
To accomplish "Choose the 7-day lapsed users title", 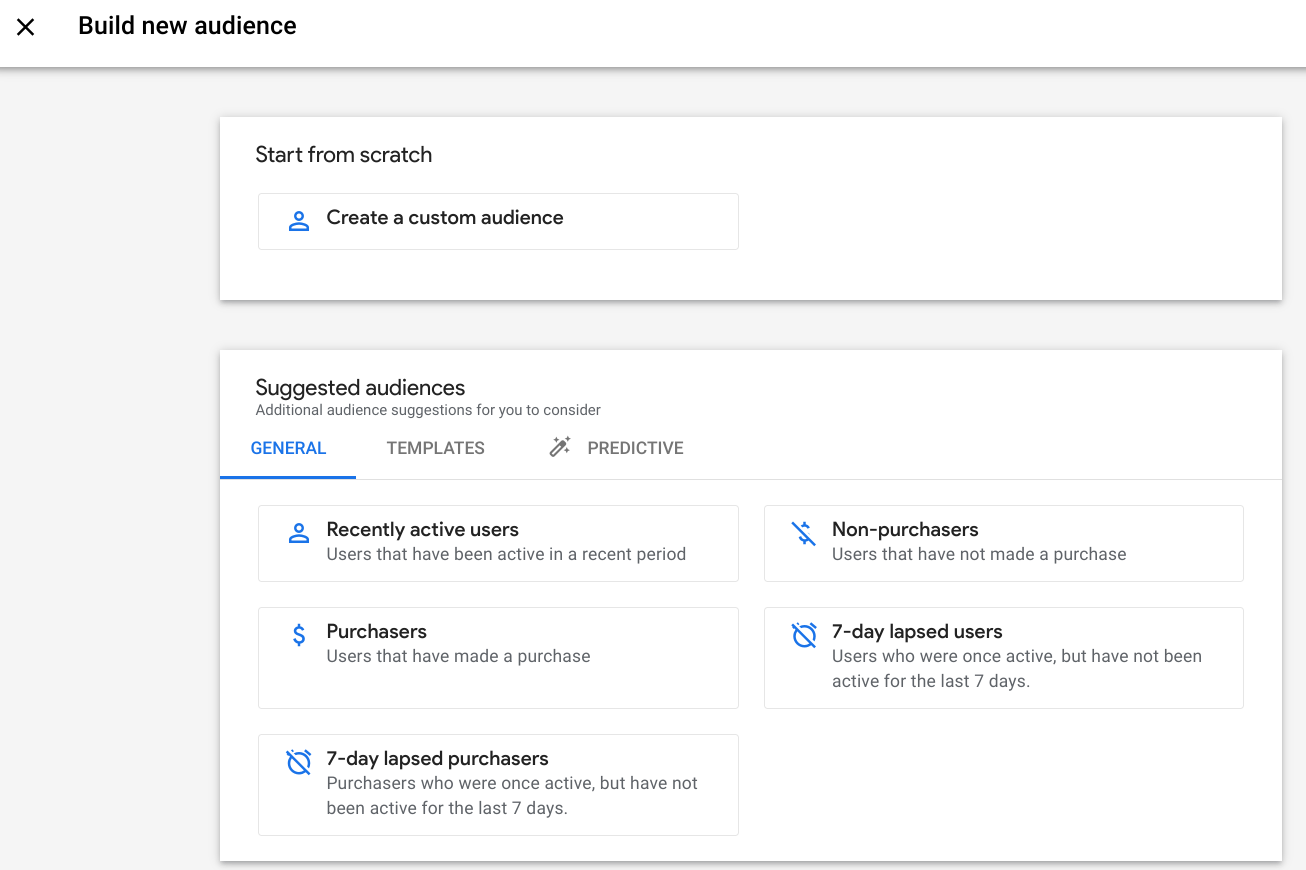I will point(917,632).
